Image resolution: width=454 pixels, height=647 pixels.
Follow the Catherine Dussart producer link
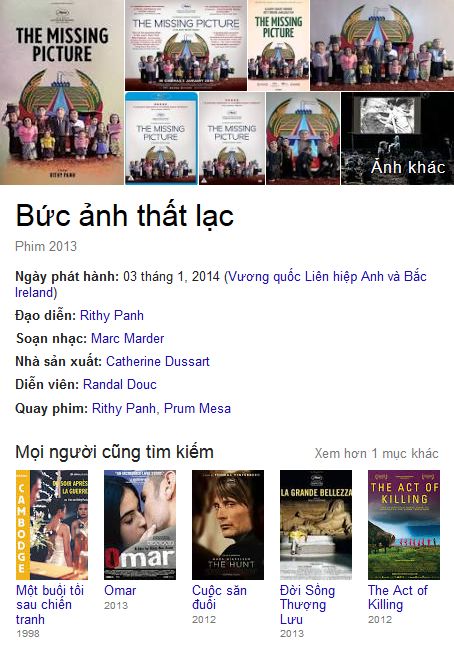point(158,361)
